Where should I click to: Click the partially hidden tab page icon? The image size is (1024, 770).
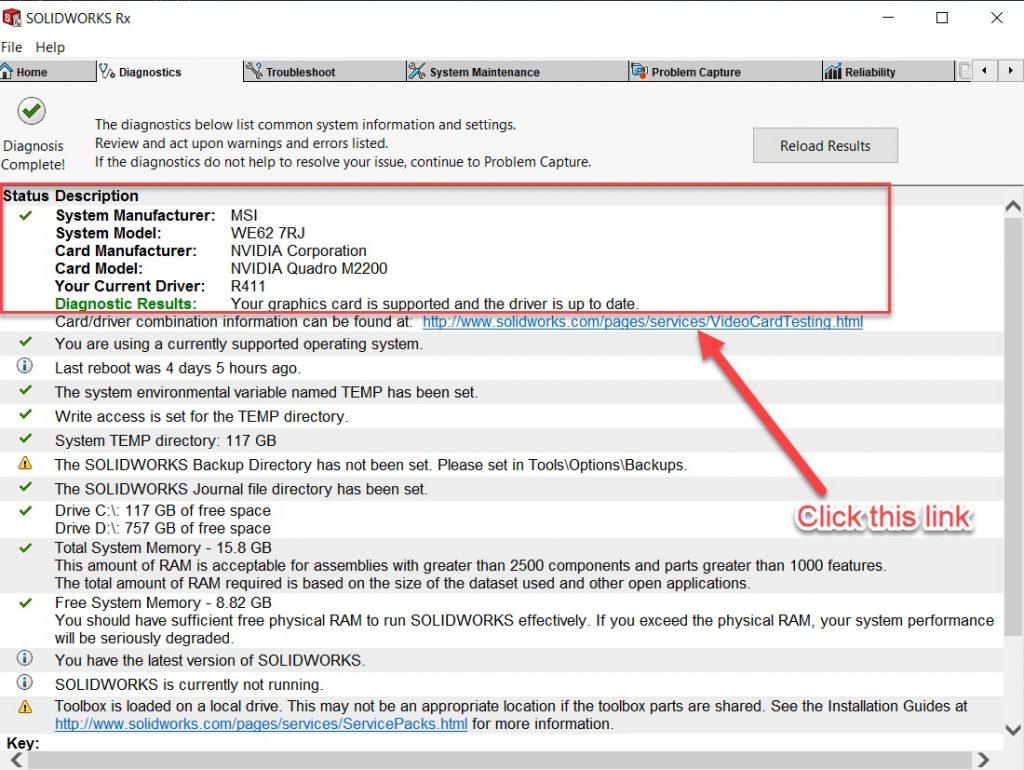[x=964, y=71]
